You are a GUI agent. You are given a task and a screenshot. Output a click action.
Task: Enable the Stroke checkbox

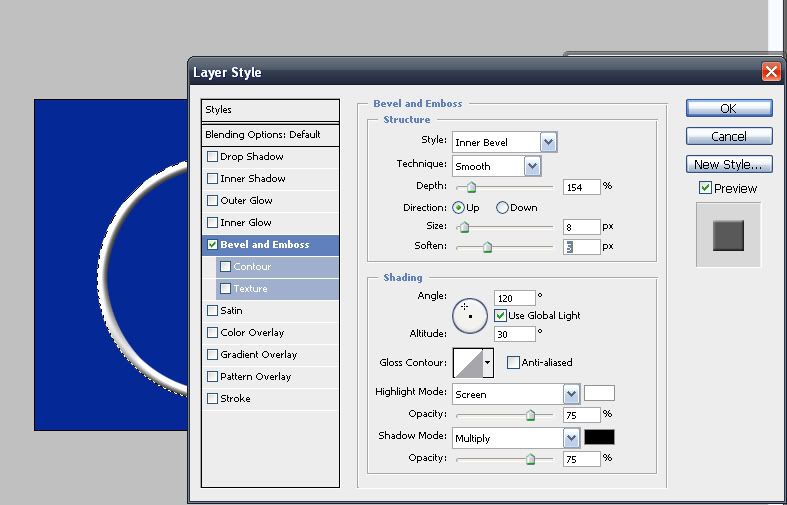point(212,399)
